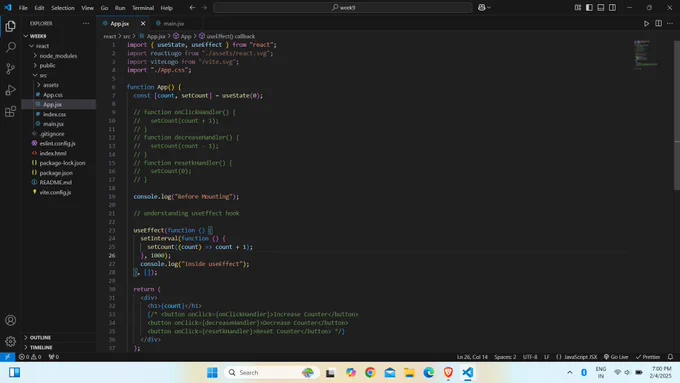Toggle the Primary Side Bar visibility
680x383 pixels.
point(589,7)
